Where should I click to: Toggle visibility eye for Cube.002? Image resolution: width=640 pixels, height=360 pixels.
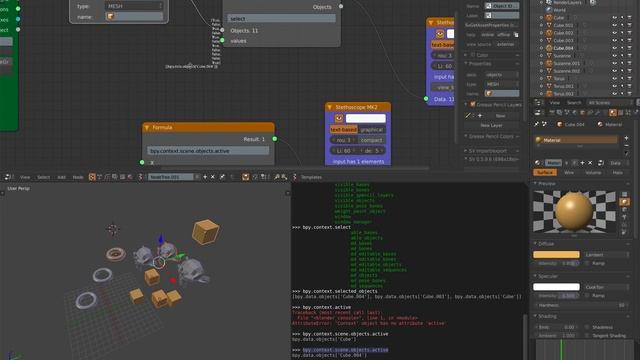pos(614,33)
